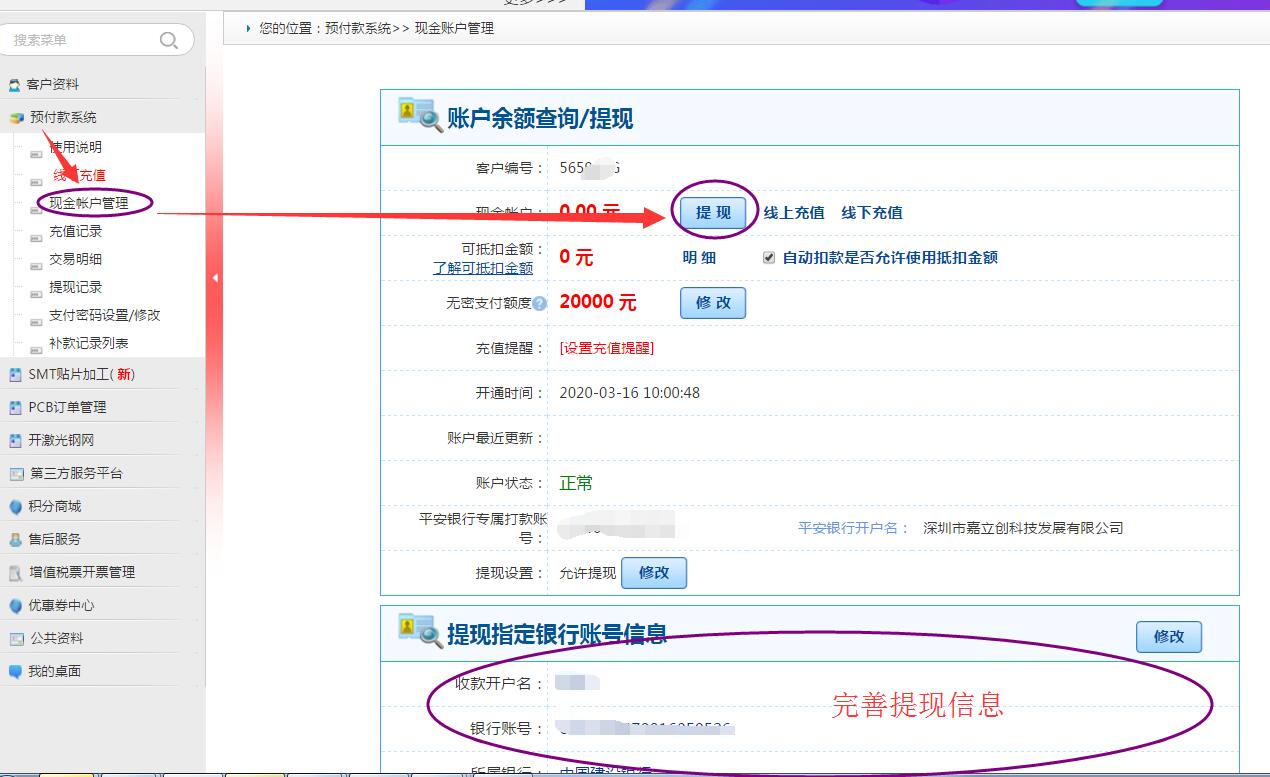Click the 增值税票开票管理 sidebar icon
Screen dimensions: 1270x777
pos(15,573)
